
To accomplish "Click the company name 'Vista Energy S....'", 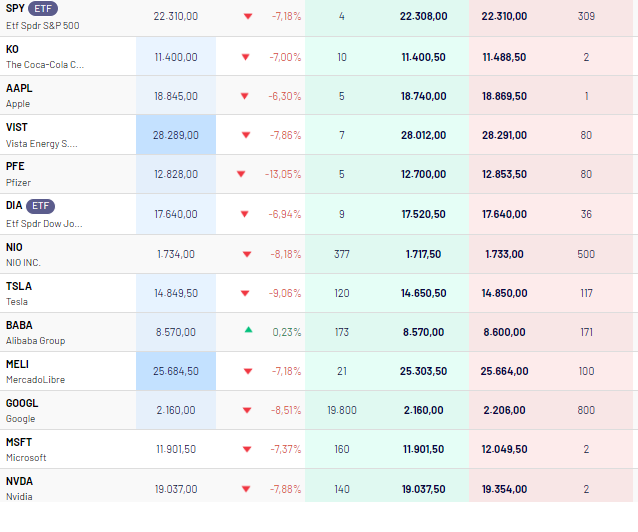I will [42, 144].
